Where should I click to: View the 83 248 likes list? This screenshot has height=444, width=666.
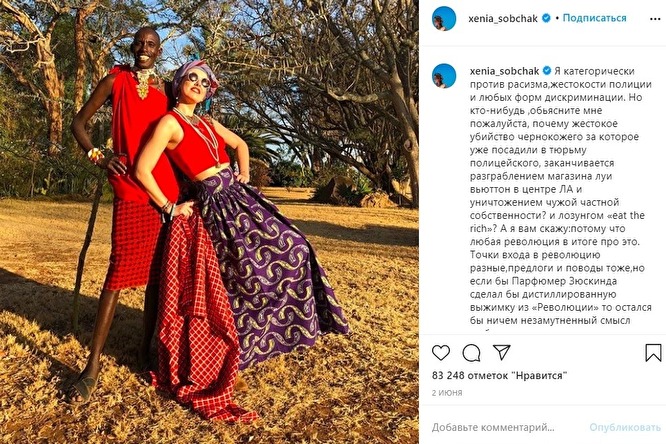[x=500, y=376]
